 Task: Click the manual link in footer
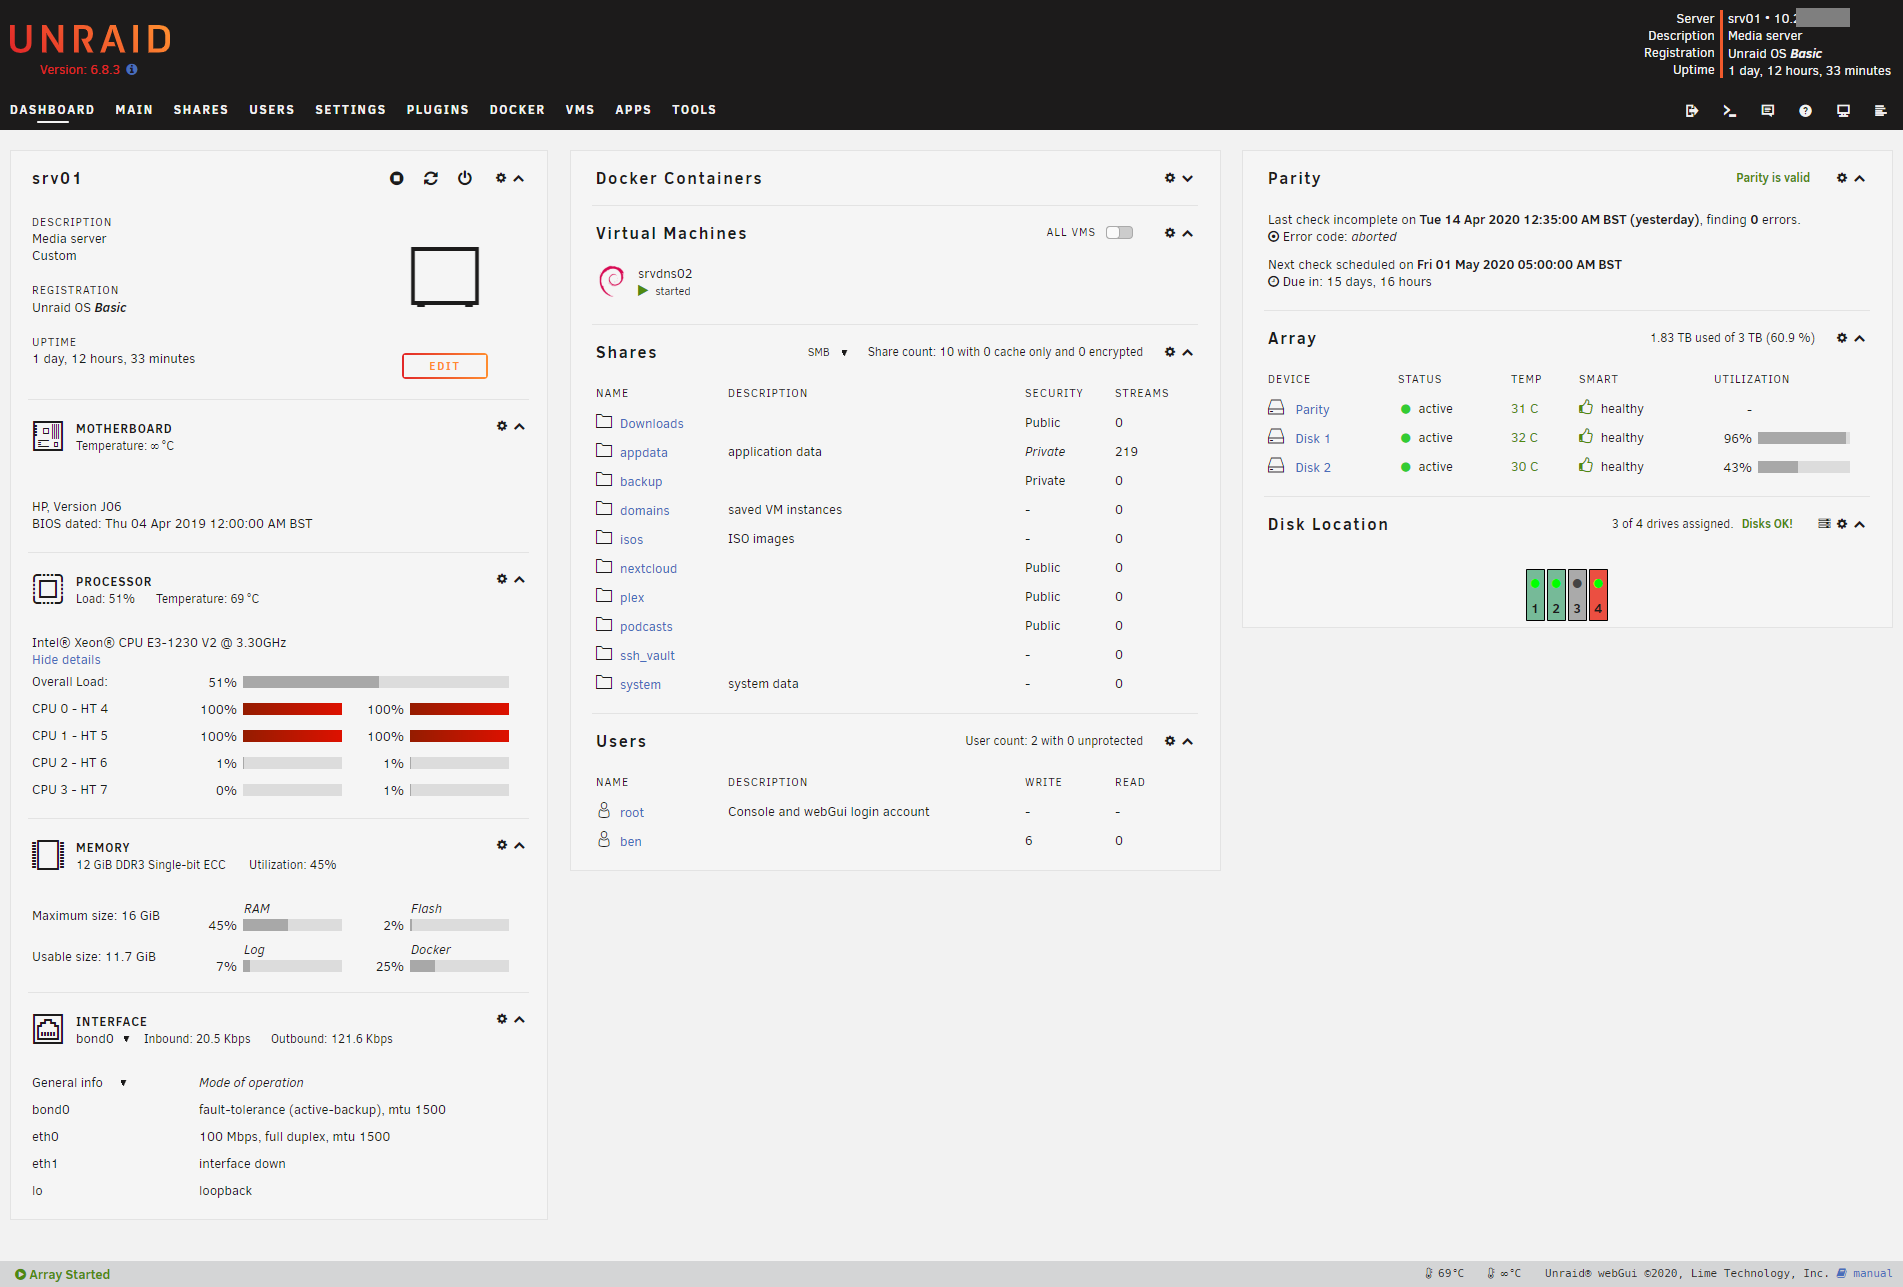(1872, 1274)
